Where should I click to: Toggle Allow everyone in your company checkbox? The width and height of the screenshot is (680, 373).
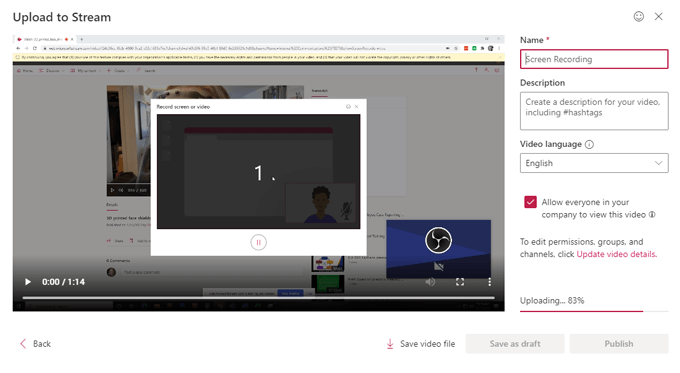point(530,202)
